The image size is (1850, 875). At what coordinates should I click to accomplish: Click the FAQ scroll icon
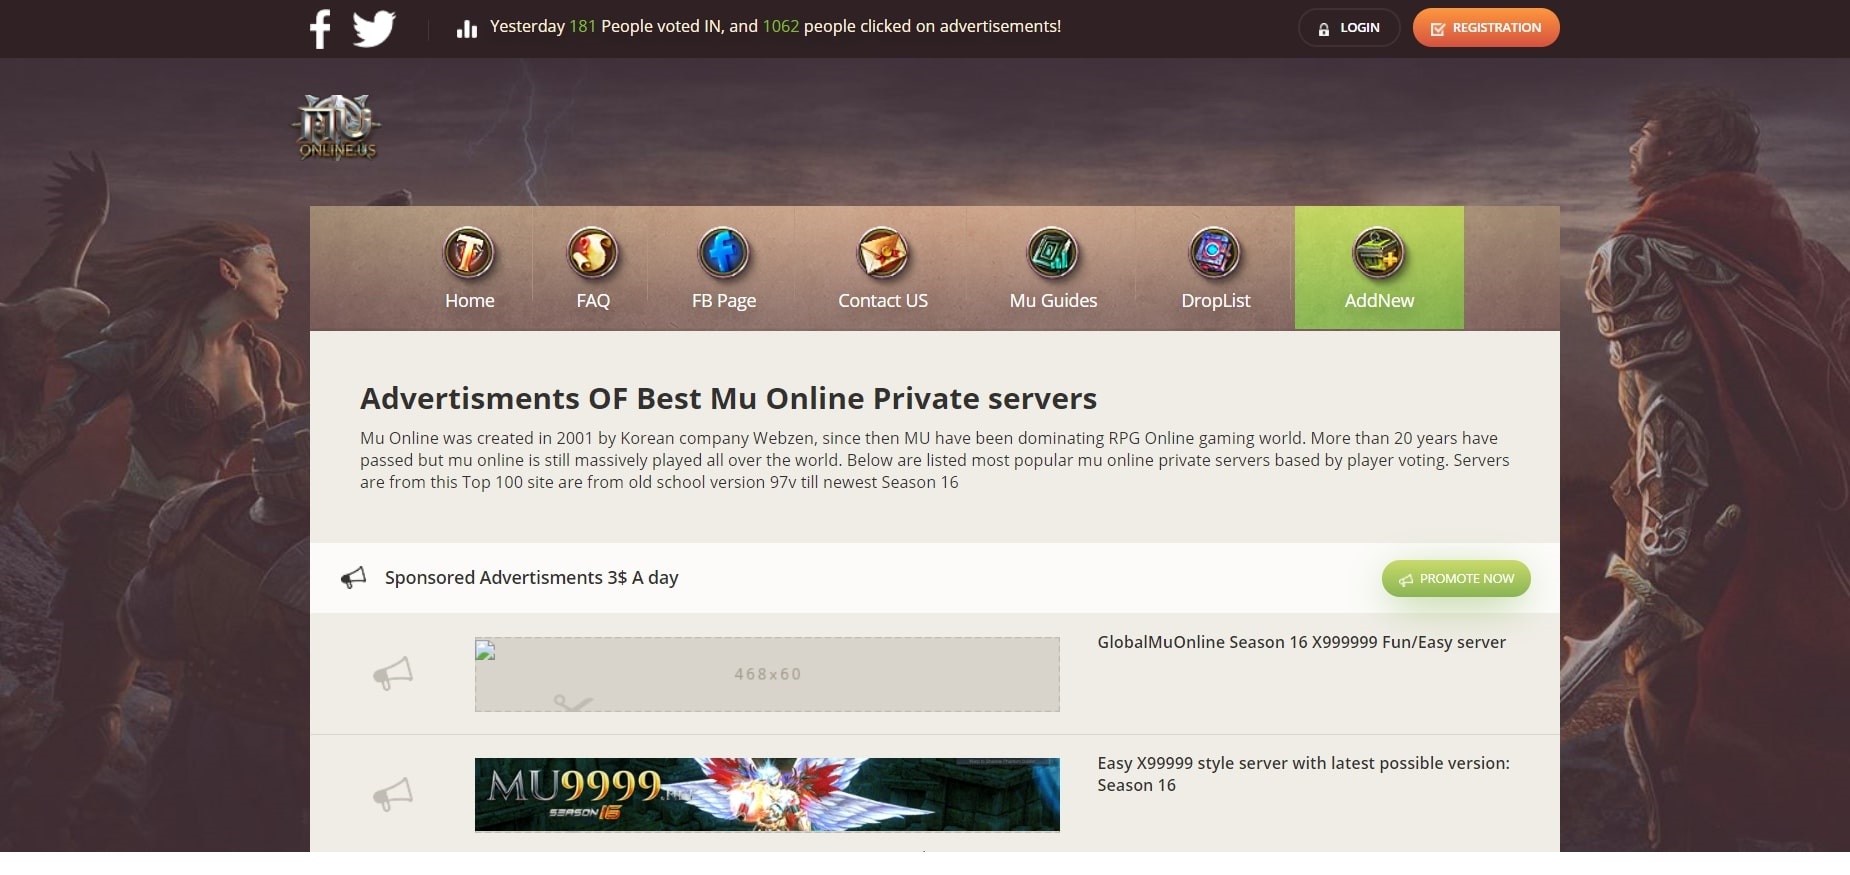(x=592, y=252)
